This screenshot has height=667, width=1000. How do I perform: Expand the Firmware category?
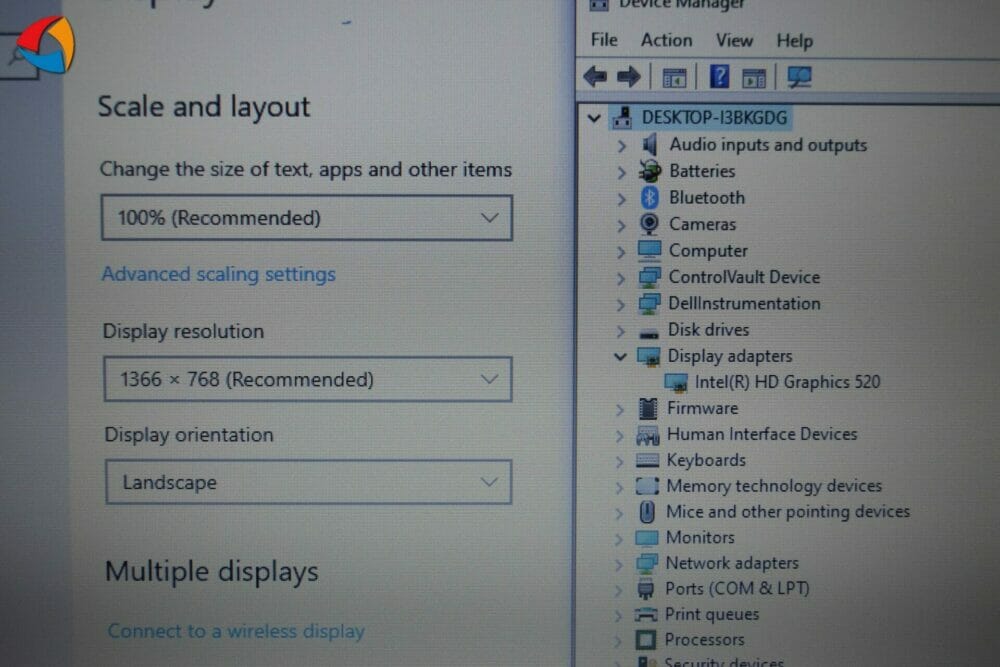click(620, 409)
